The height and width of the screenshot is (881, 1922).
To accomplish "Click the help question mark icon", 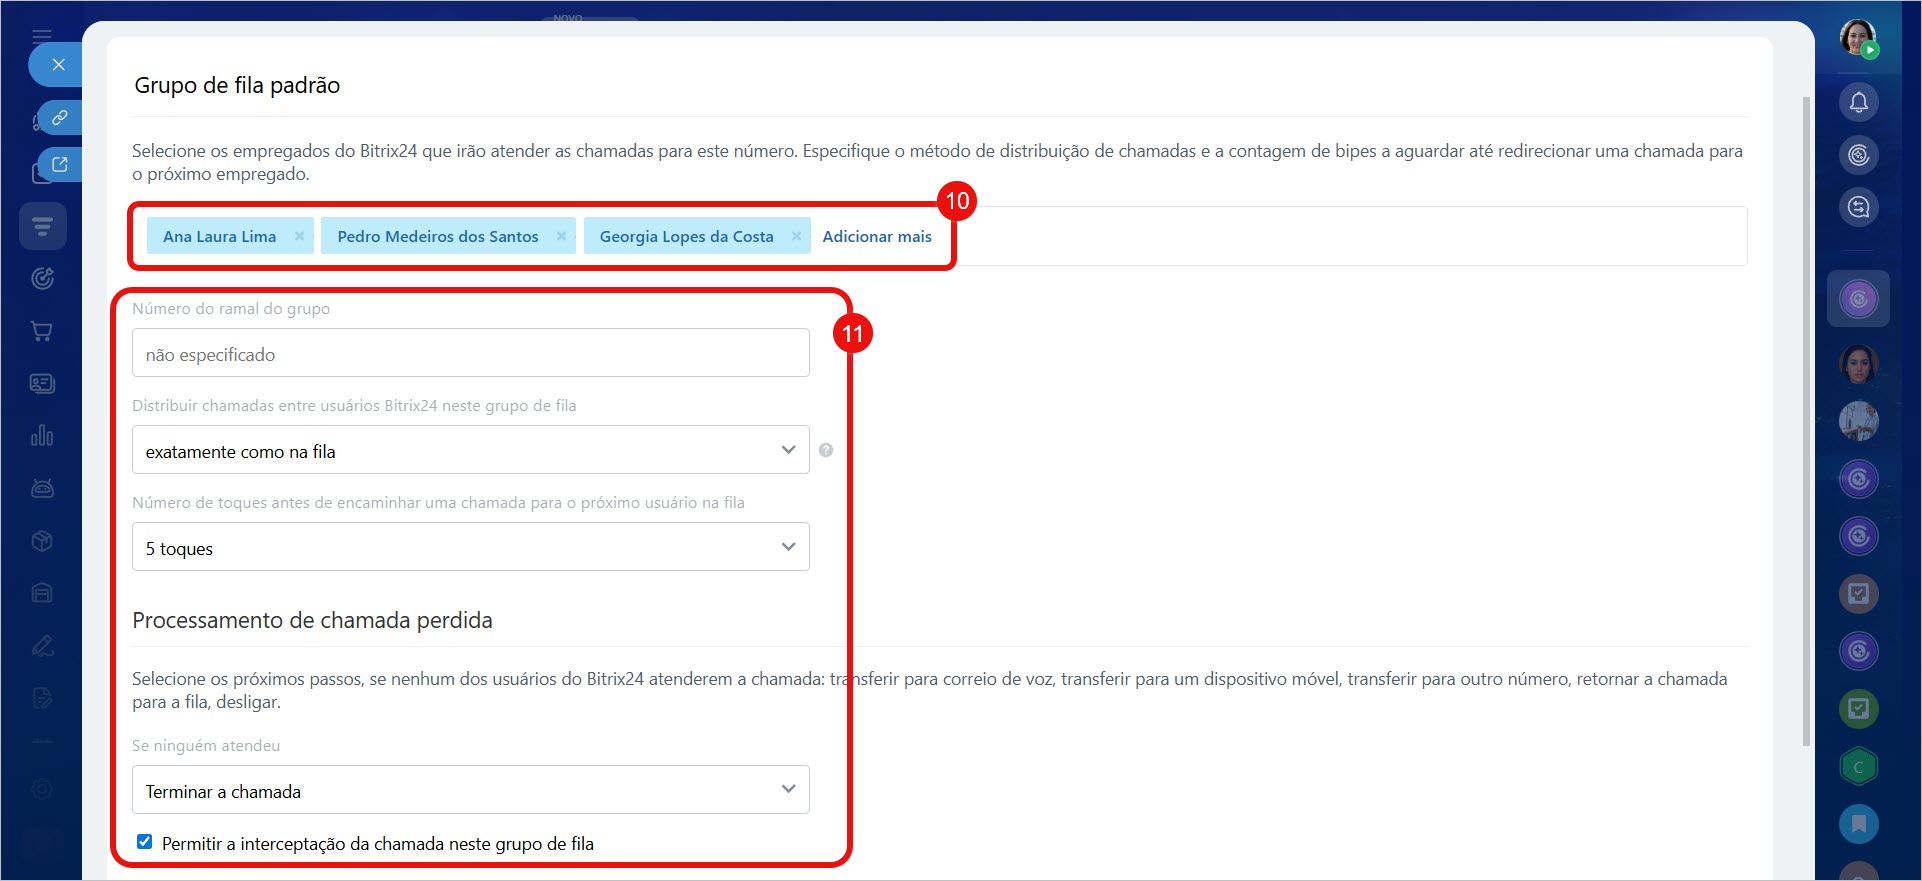I will coord(826,450).
